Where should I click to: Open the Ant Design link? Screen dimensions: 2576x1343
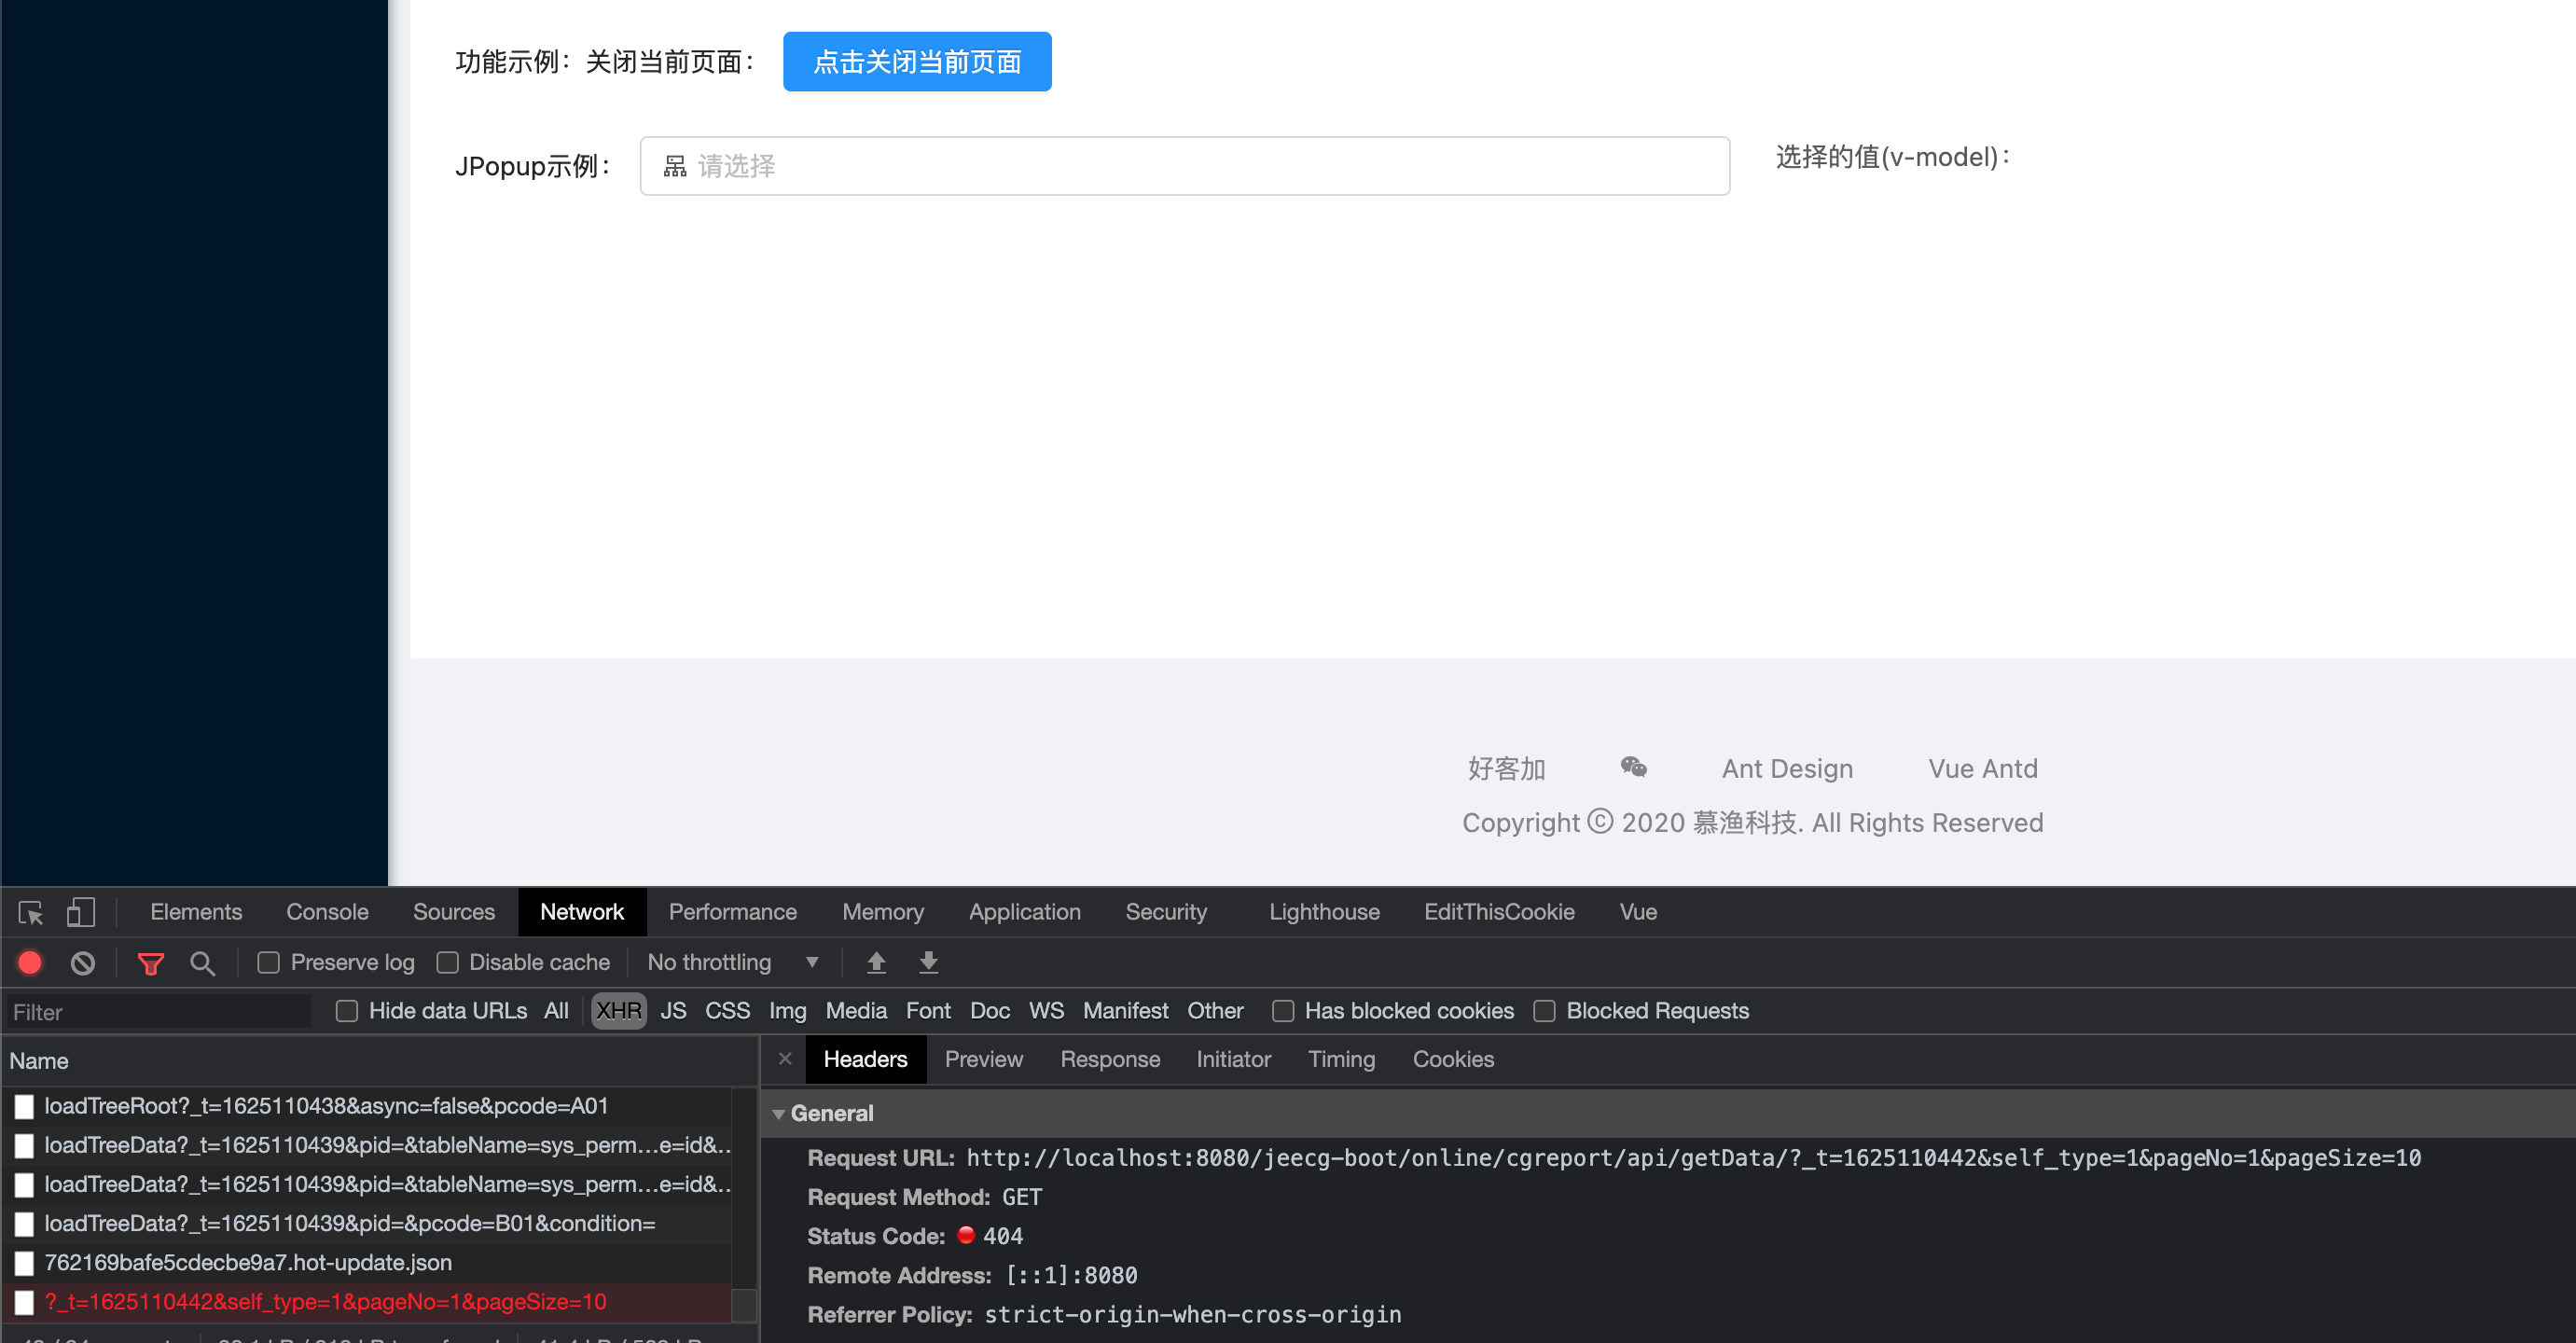[1787, 768]
